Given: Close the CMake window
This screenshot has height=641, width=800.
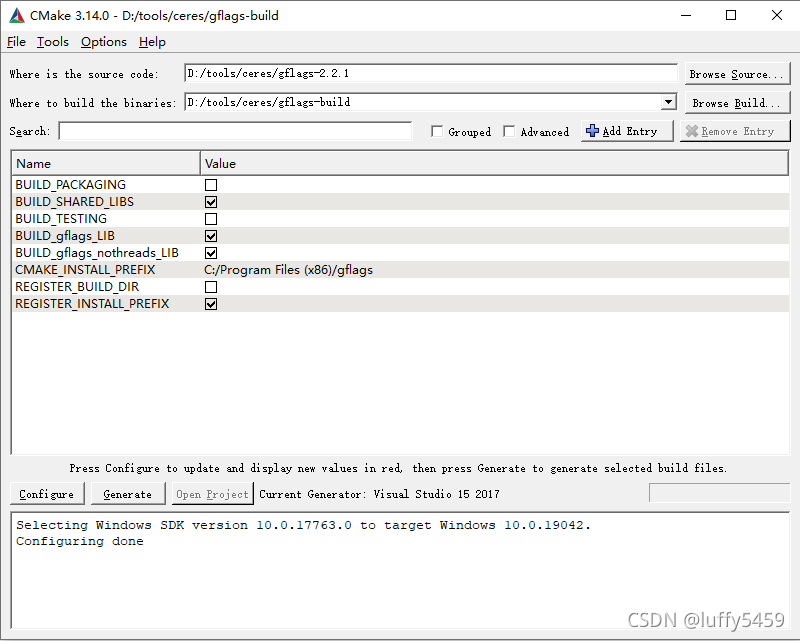Looking at the screenshot, I should (777, 15).
